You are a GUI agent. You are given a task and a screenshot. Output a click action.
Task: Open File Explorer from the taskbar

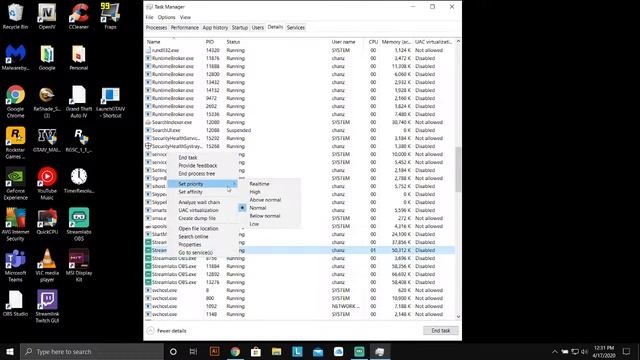pyautogui.click(x=276, y=351)
